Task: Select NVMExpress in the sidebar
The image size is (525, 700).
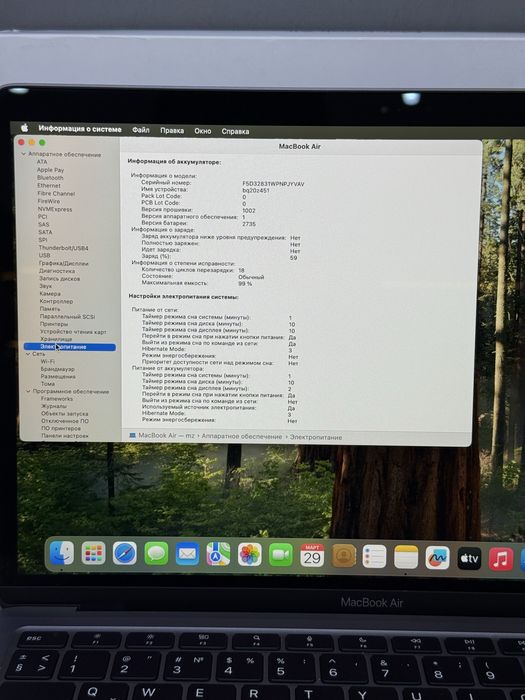Action: [x=55, y=209]
